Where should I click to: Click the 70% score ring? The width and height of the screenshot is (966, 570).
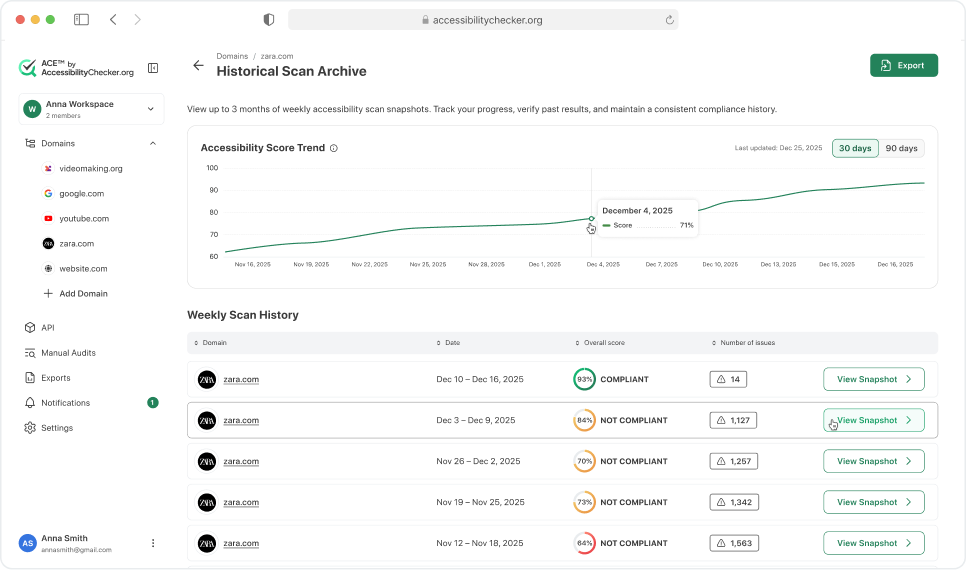[584, 462]
